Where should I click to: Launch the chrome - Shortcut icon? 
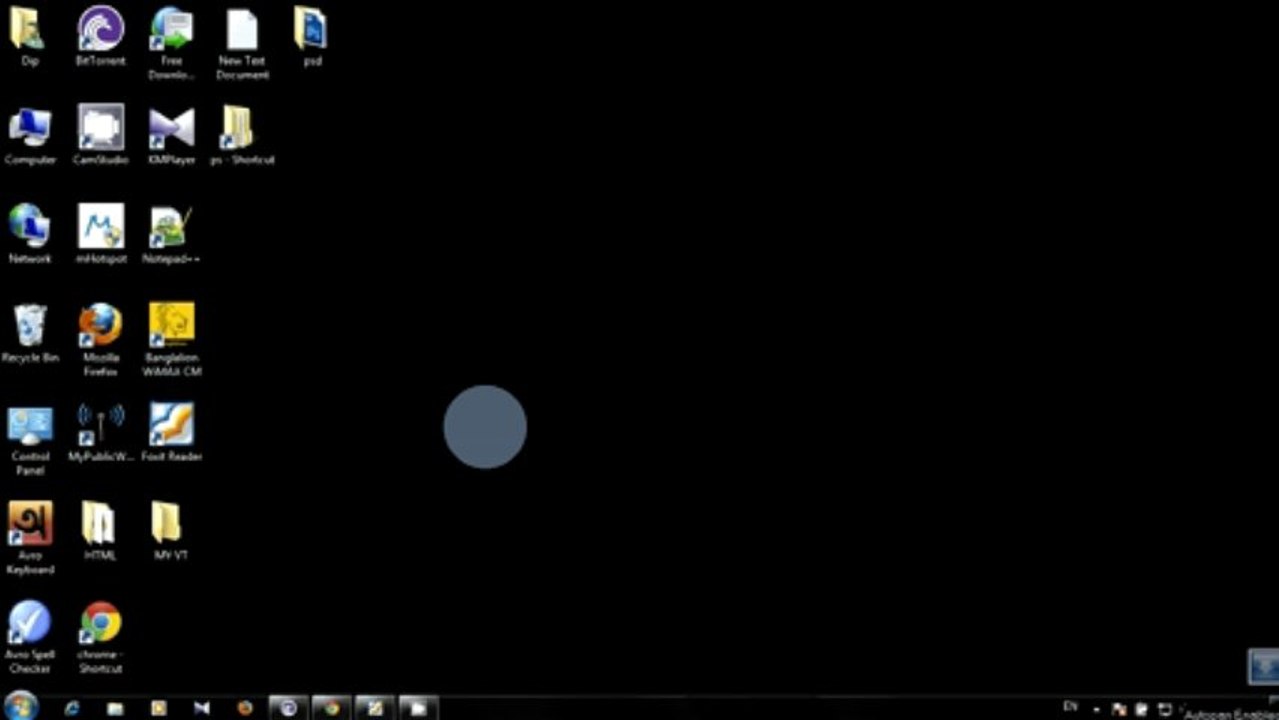[x=100, y=638]
